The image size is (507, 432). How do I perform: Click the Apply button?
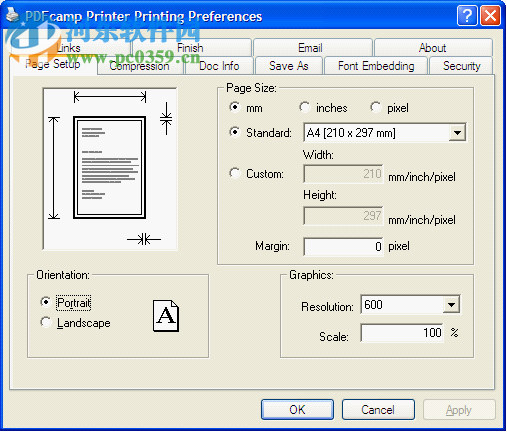pos(459,409)
